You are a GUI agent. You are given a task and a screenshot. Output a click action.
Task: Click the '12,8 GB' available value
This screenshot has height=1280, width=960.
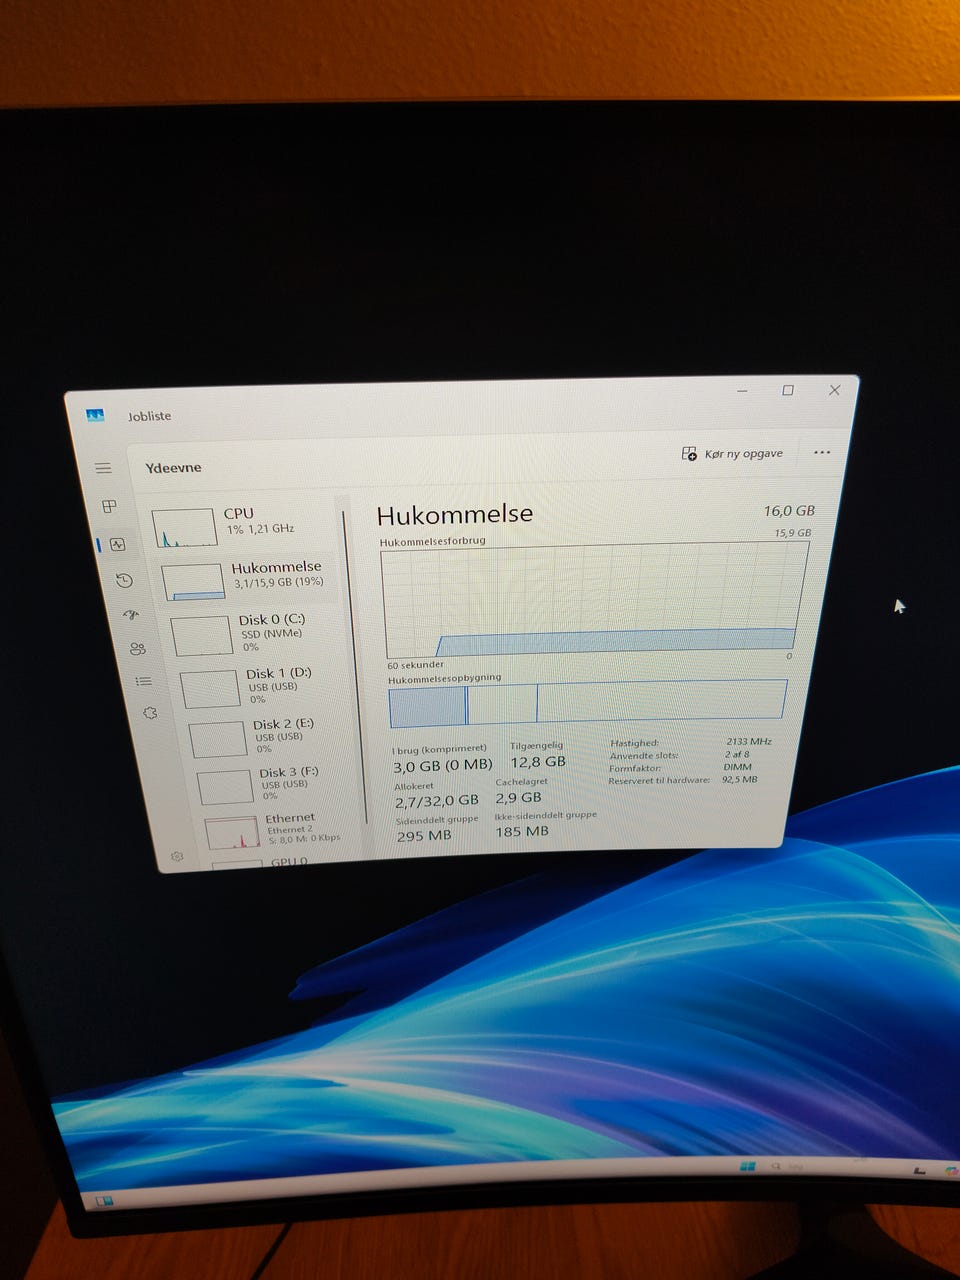point(538,762)
